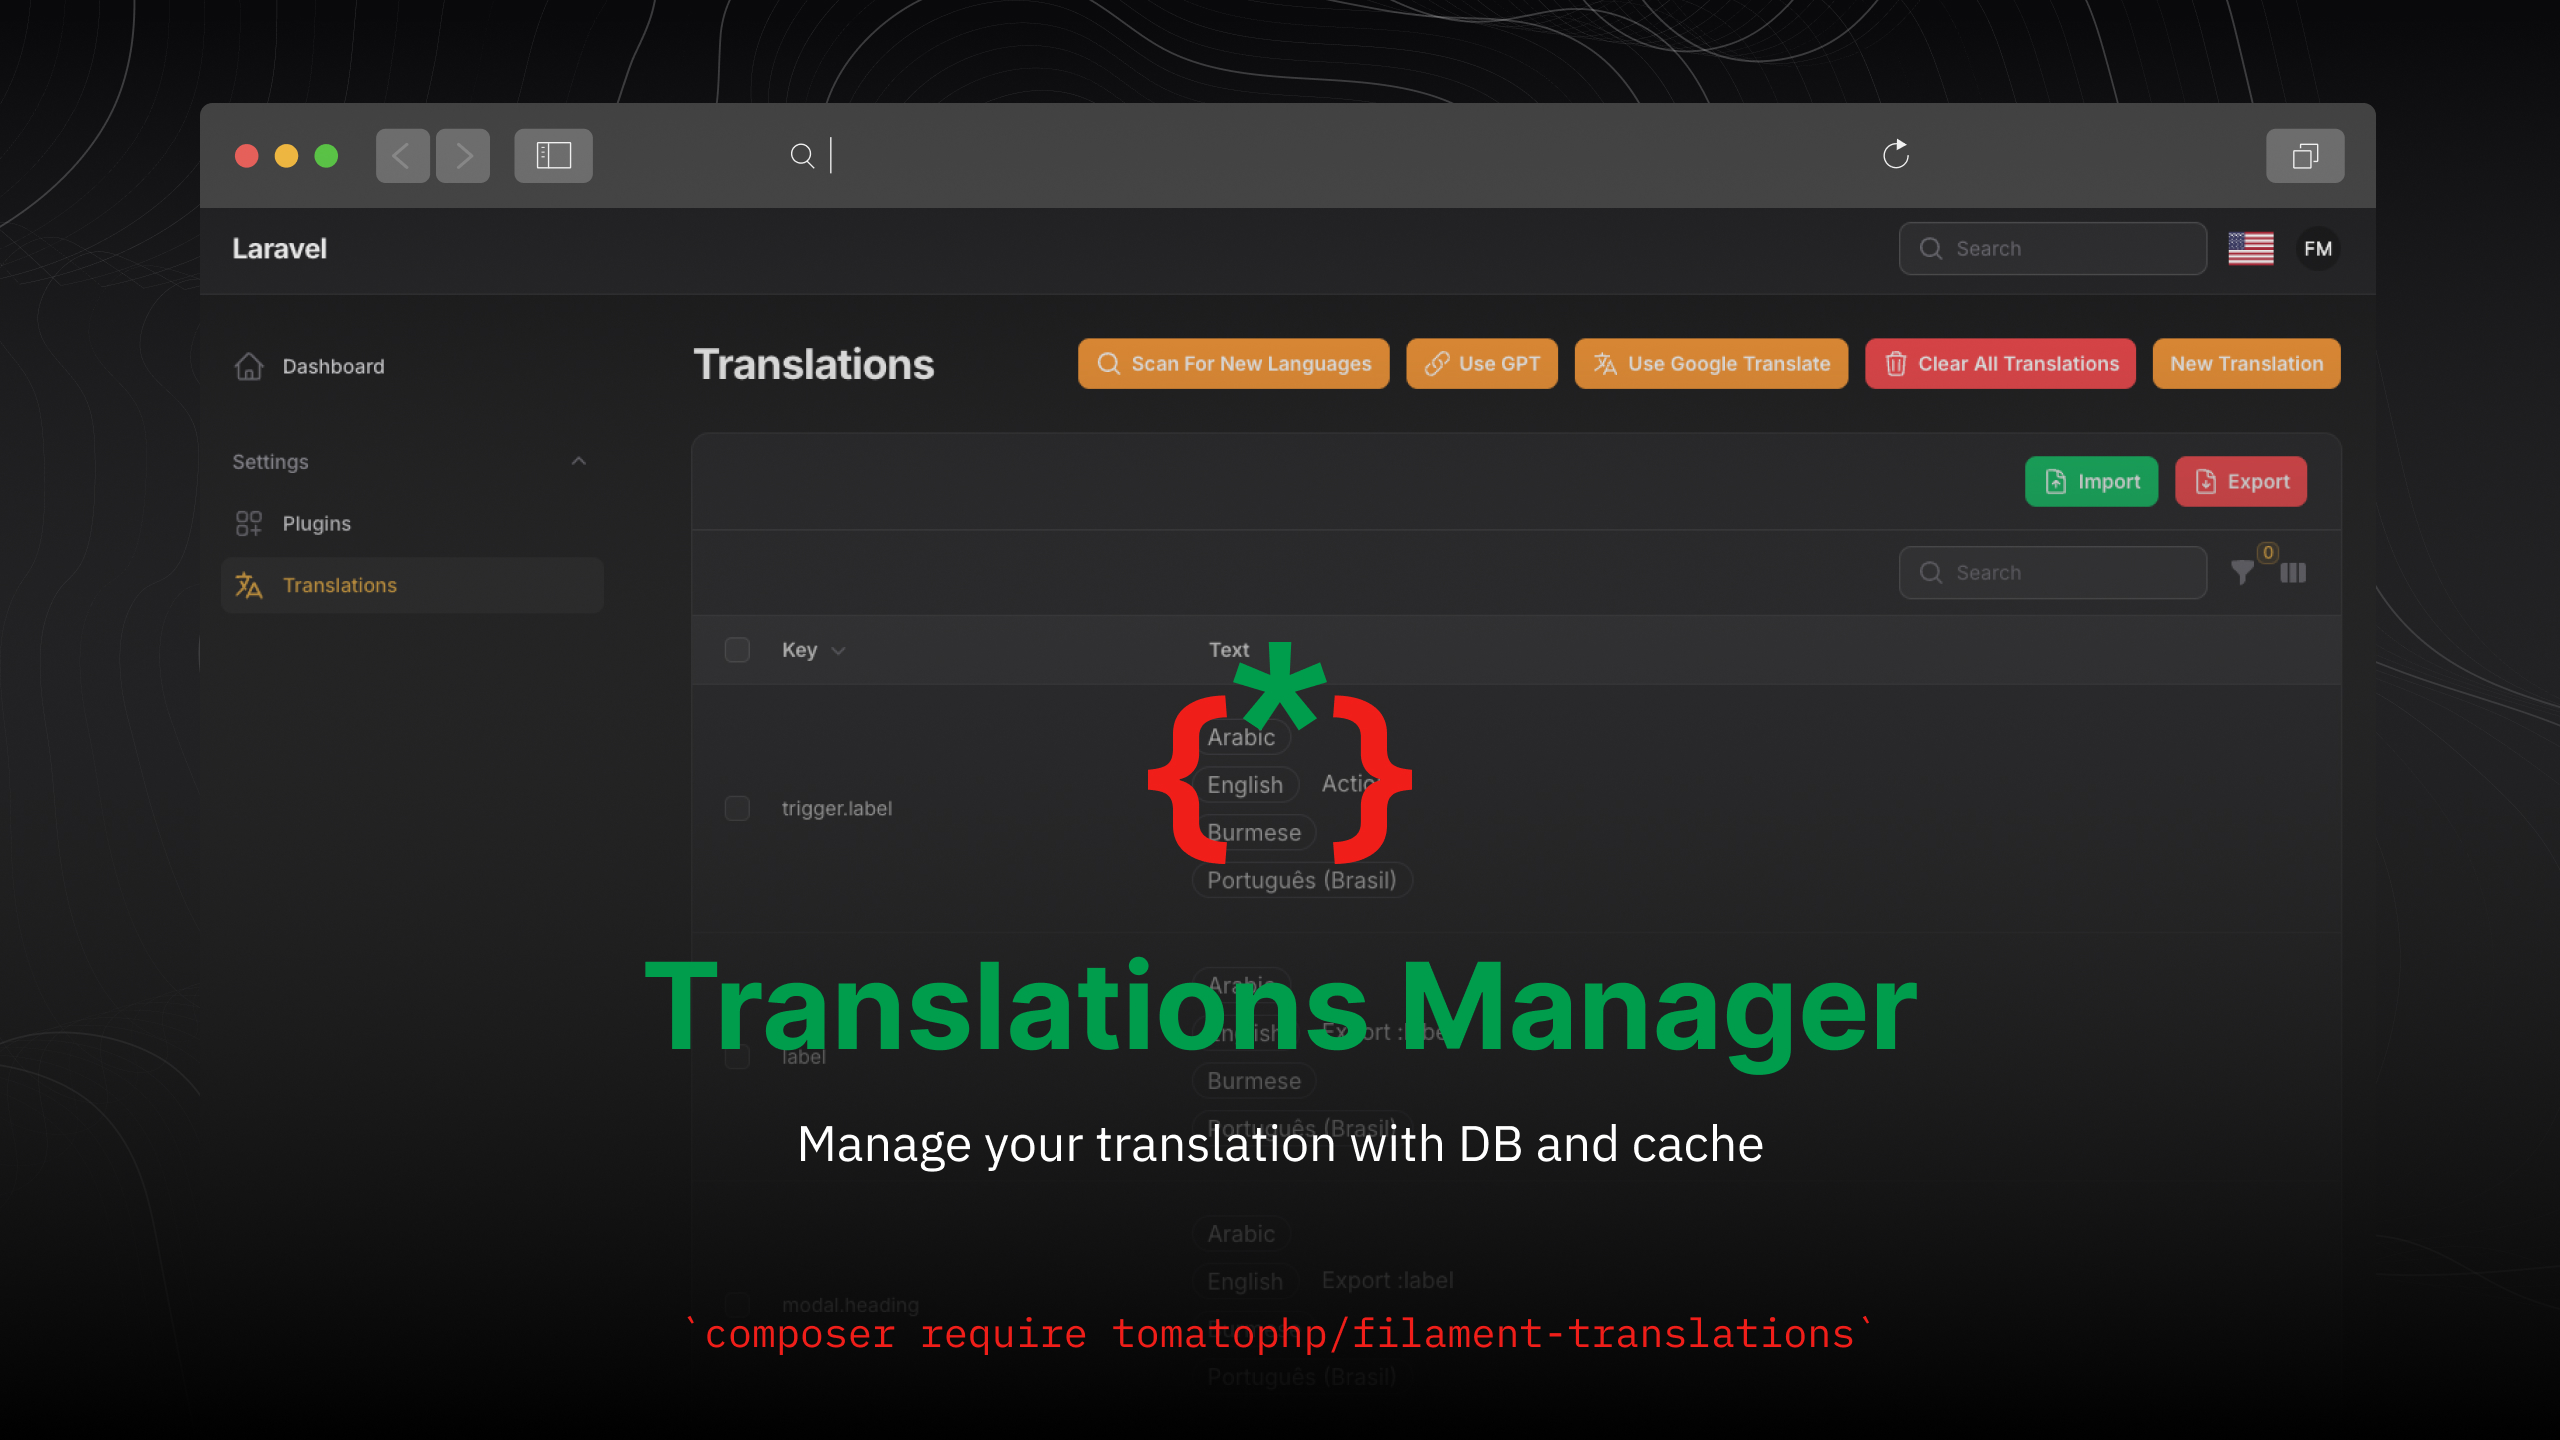2560x1440 pixels.
Task: Click the Scan For New Languages icon
Action: [x=1106, y=362]
